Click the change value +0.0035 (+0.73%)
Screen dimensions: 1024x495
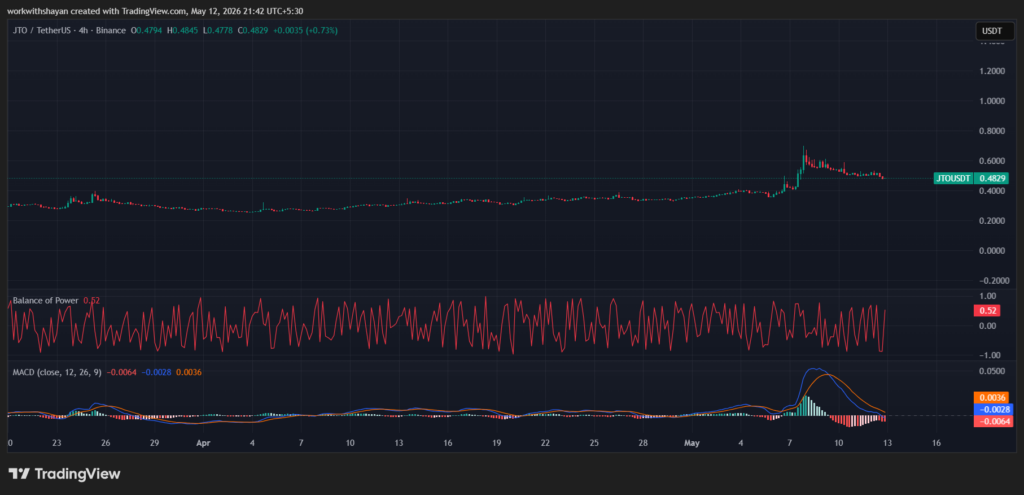coord(306,30)
